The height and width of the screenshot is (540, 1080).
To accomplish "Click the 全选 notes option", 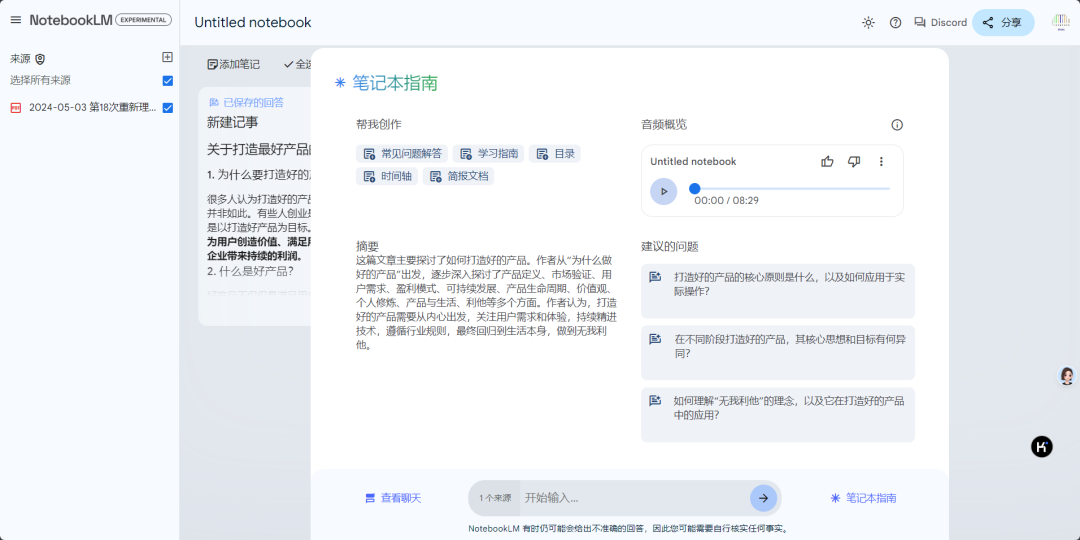I will click(x=298, y=64).
